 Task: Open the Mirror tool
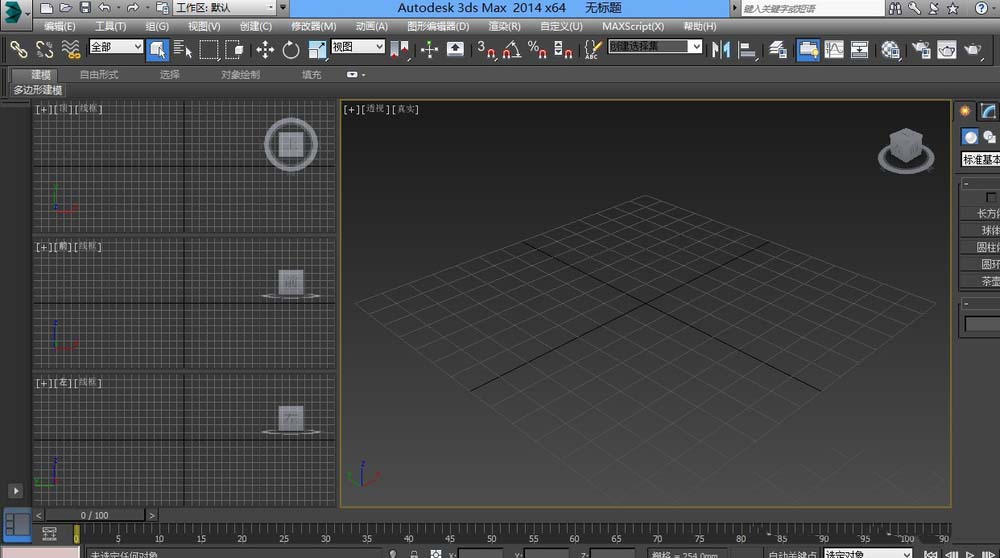pyautogui.click(x=720, y=49)
